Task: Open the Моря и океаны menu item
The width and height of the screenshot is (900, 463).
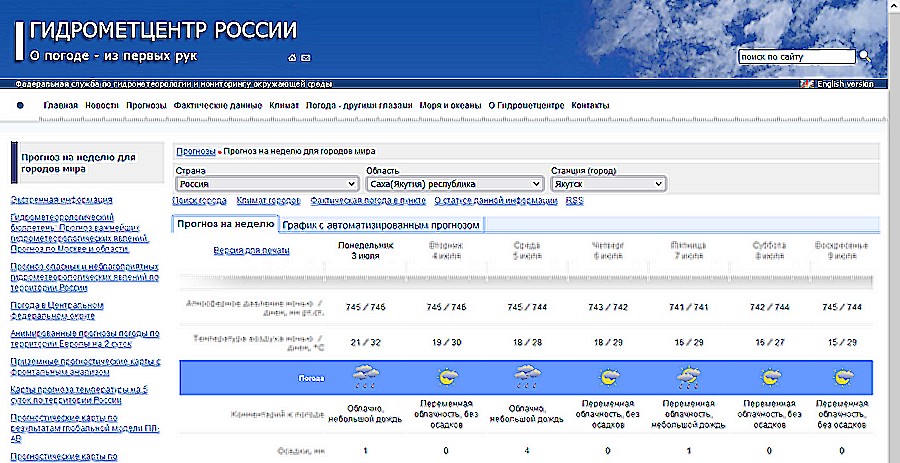Action: pos(450,106)
